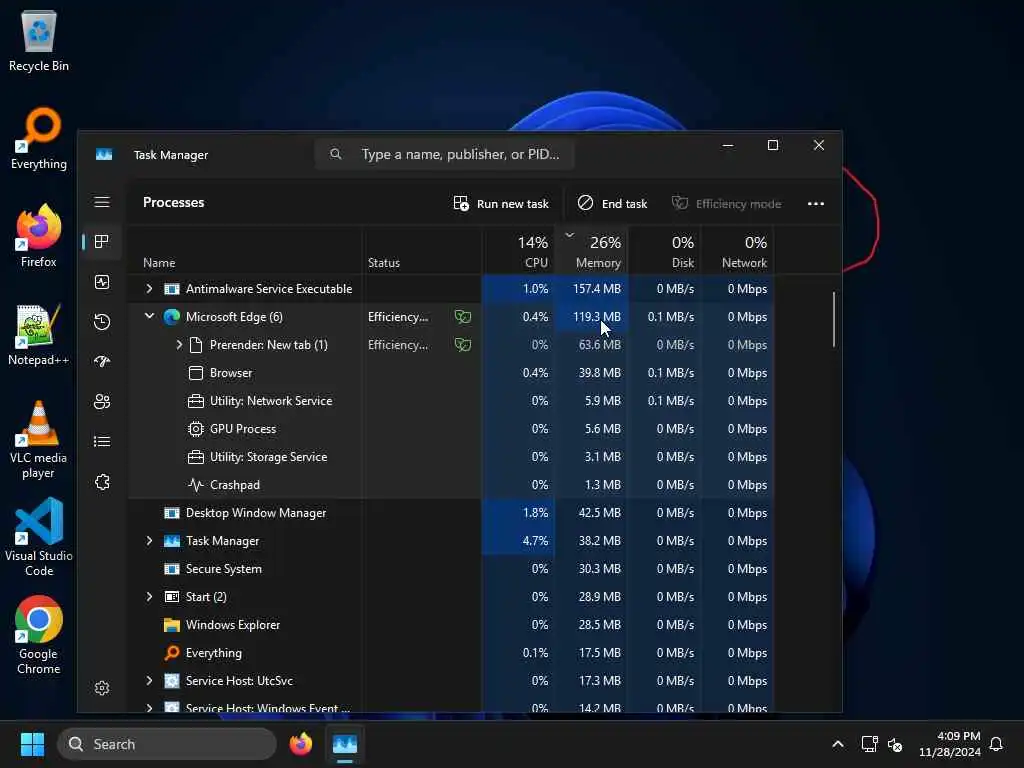This screenshot has height=768, width=1024.
Task: Click the 4.7% CPU cell for Task Manager
Action: (x=519, y=541)
